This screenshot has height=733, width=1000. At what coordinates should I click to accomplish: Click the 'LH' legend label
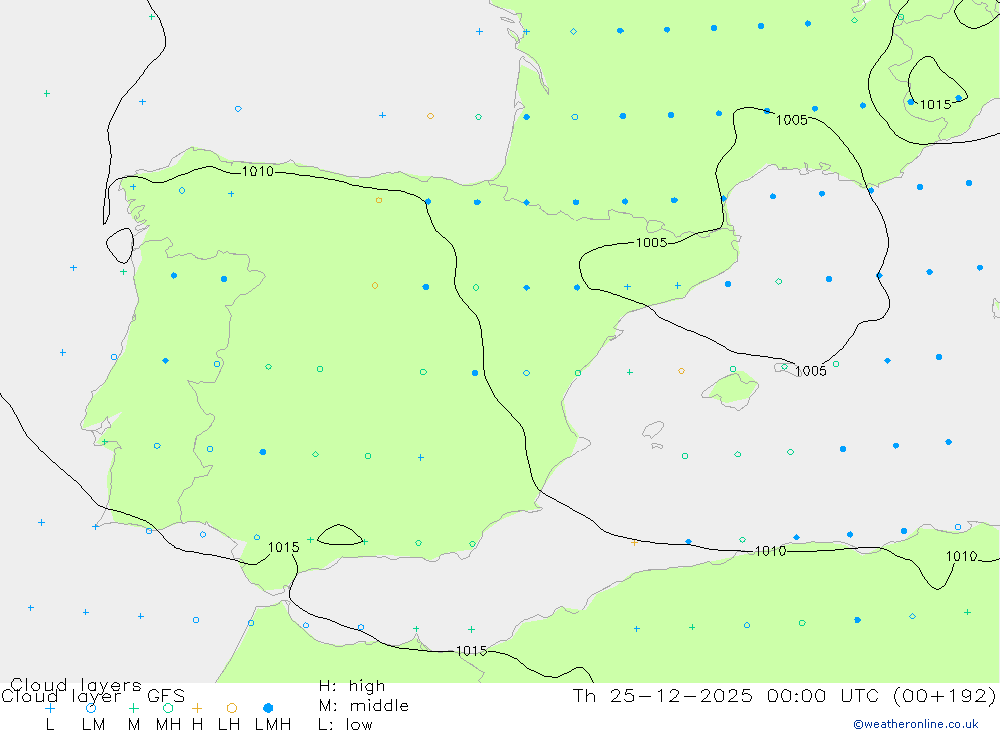coord(229,725)
